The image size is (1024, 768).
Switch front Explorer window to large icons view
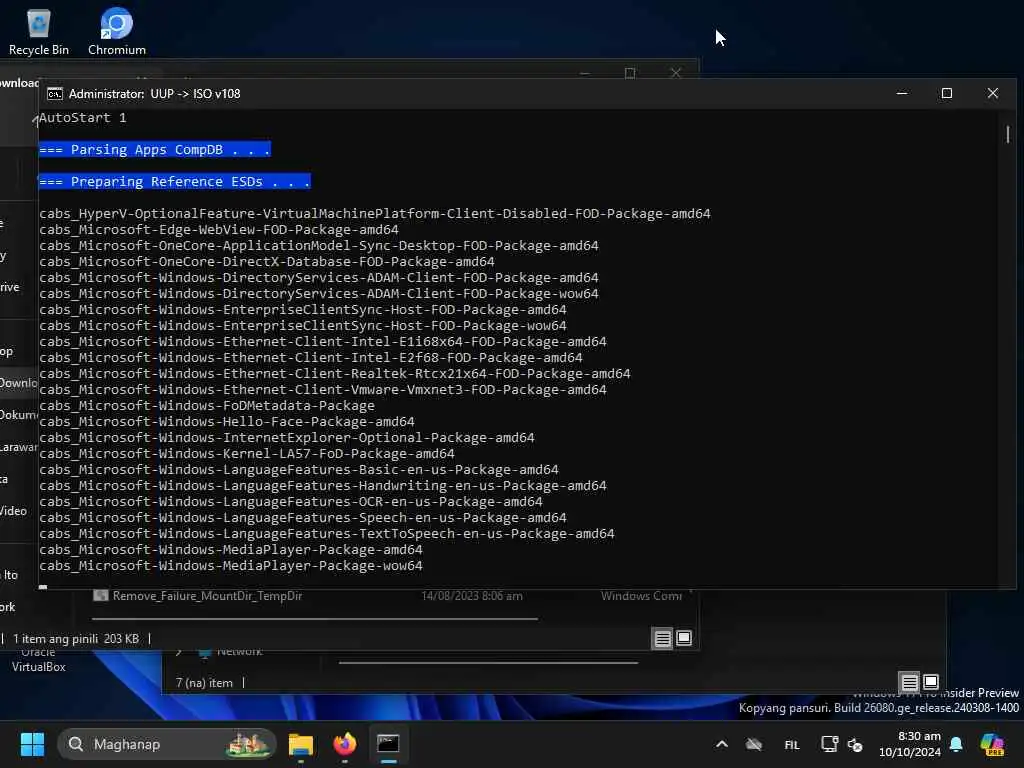click(684, 638)
